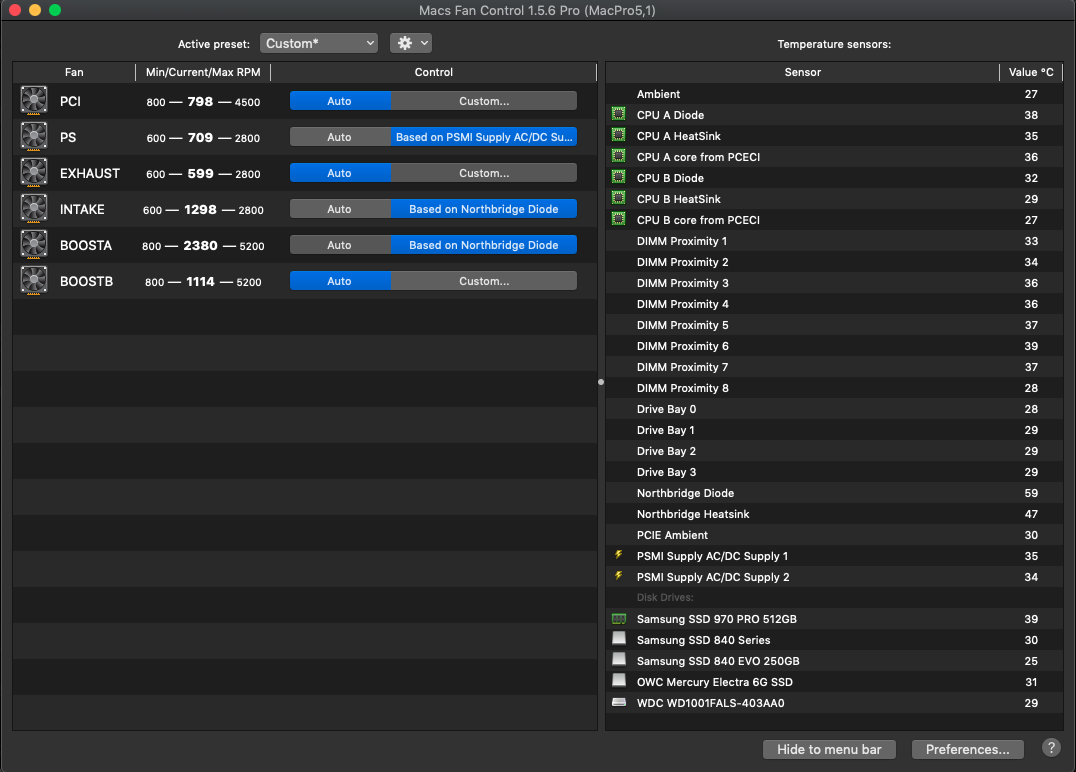Open Custom control for PCI fan
Image resolution: width=1076 pixels, height=772 pixels.
click(x=484, y=101)
